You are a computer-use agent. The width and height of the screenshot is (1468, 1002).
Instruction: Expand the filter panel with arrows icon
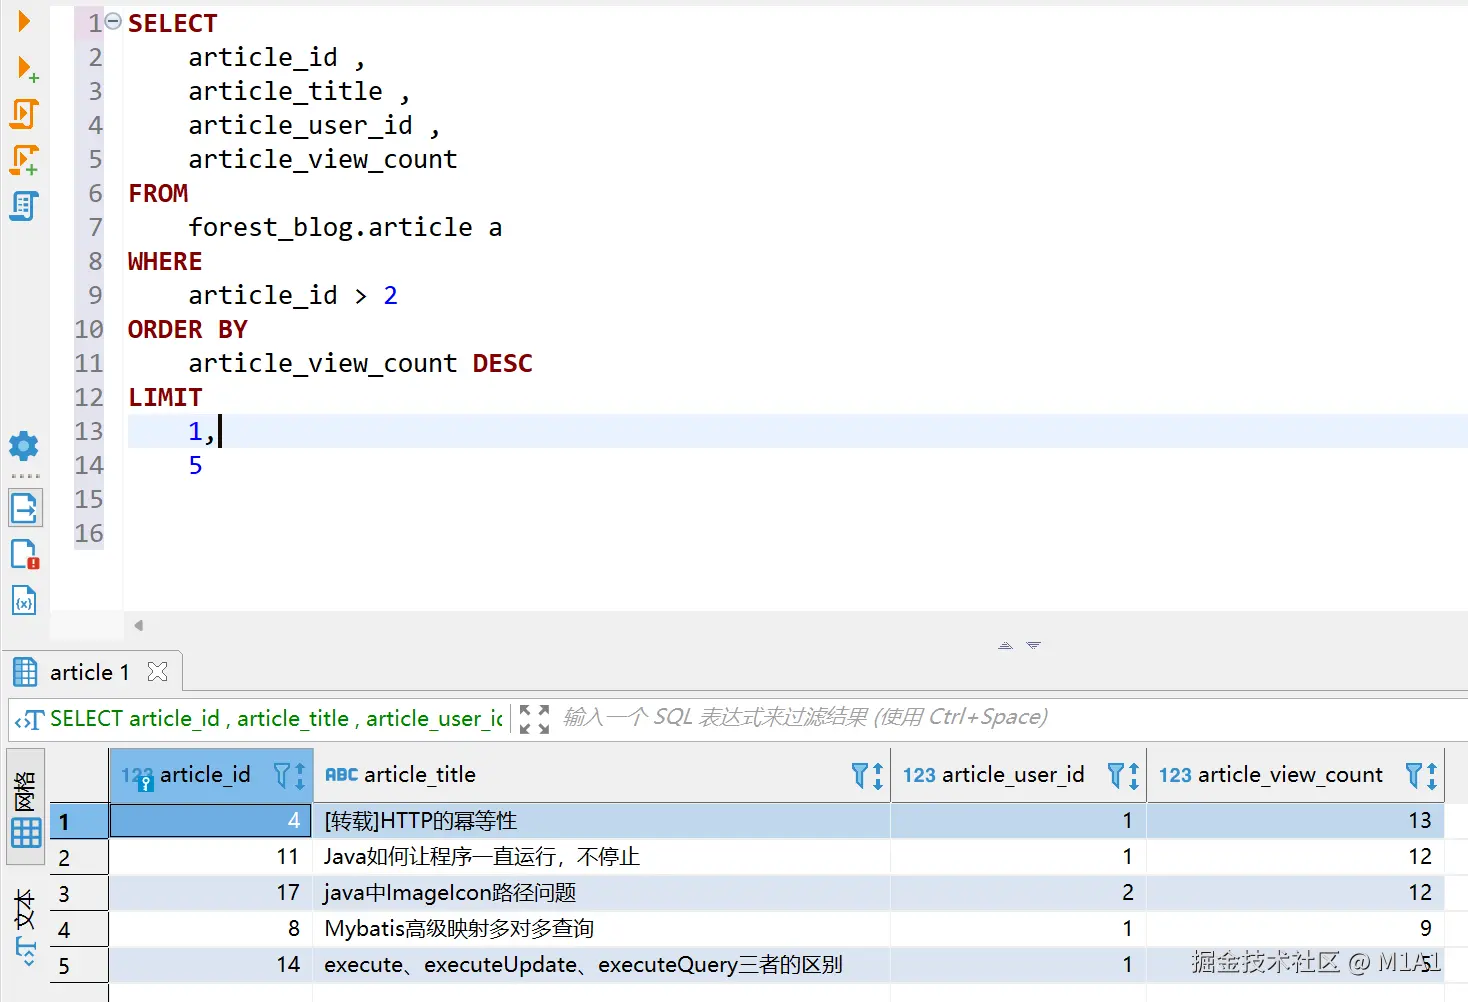535,719
